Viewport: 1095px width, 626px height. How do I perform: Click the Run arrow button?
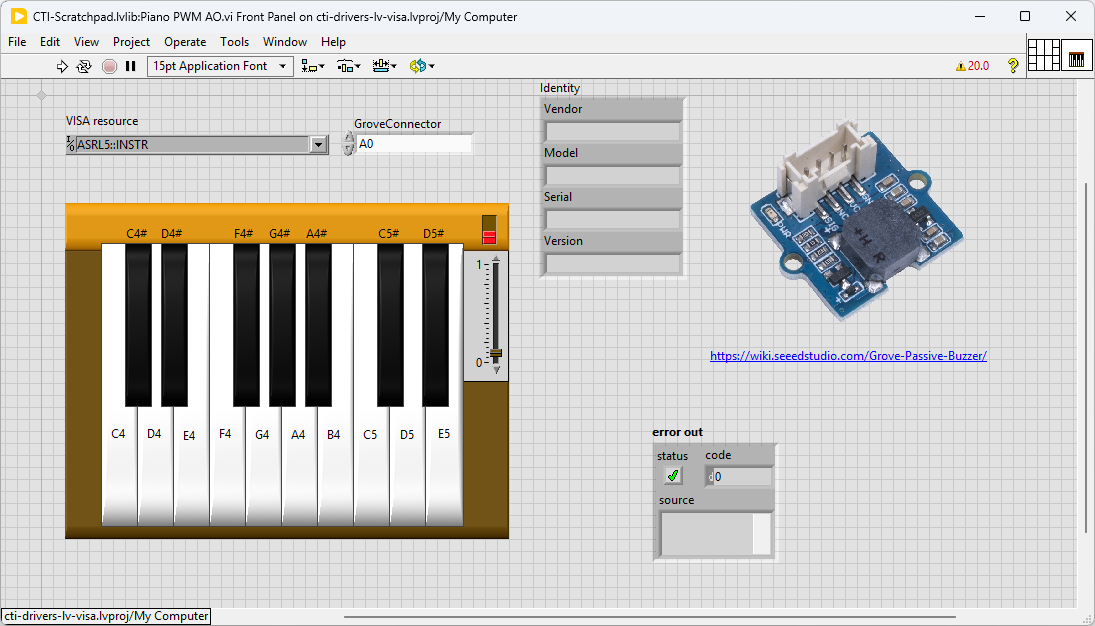(62, 66)
